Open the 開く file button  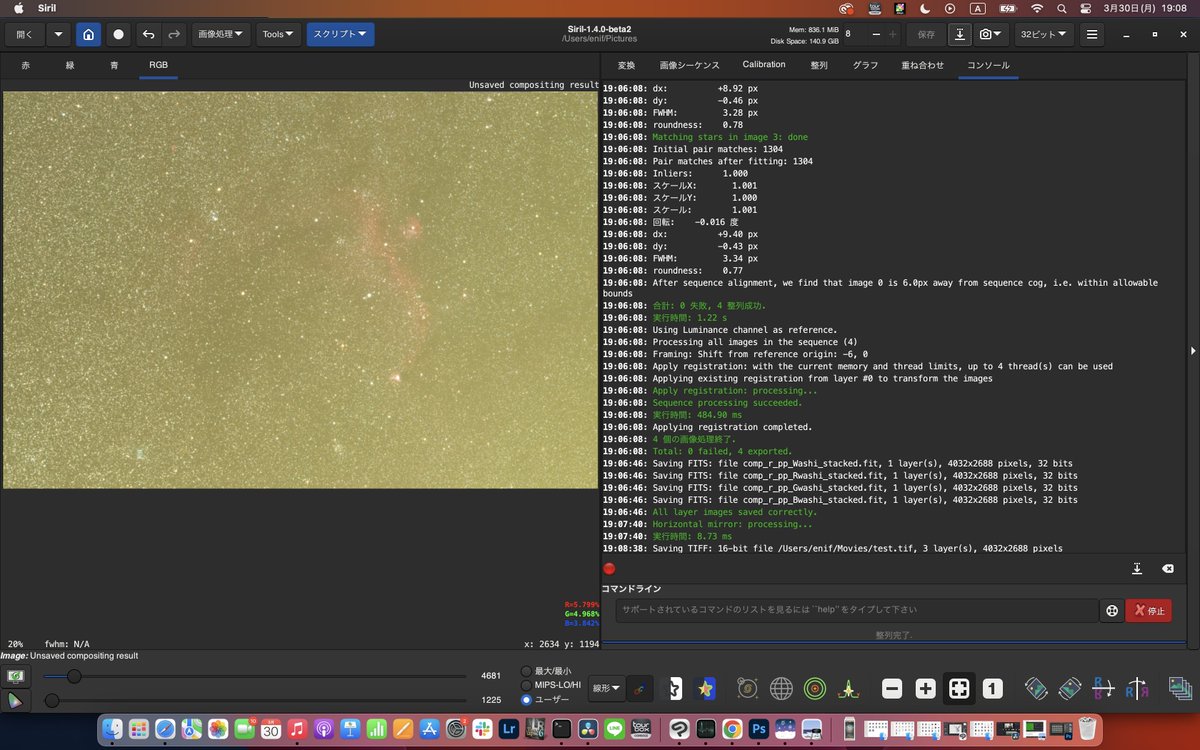coord(24,34)
